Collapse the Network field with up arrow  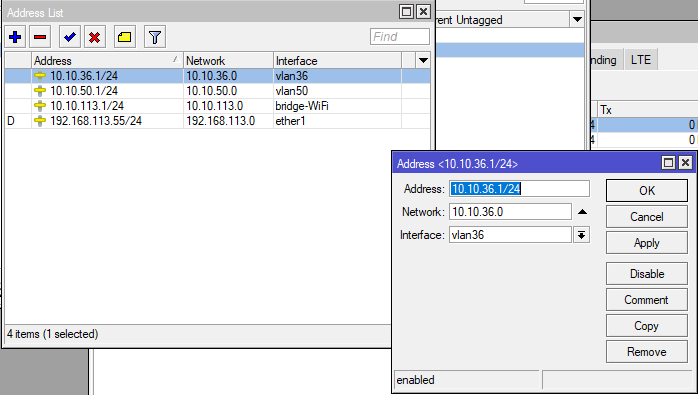coord(582,212)
